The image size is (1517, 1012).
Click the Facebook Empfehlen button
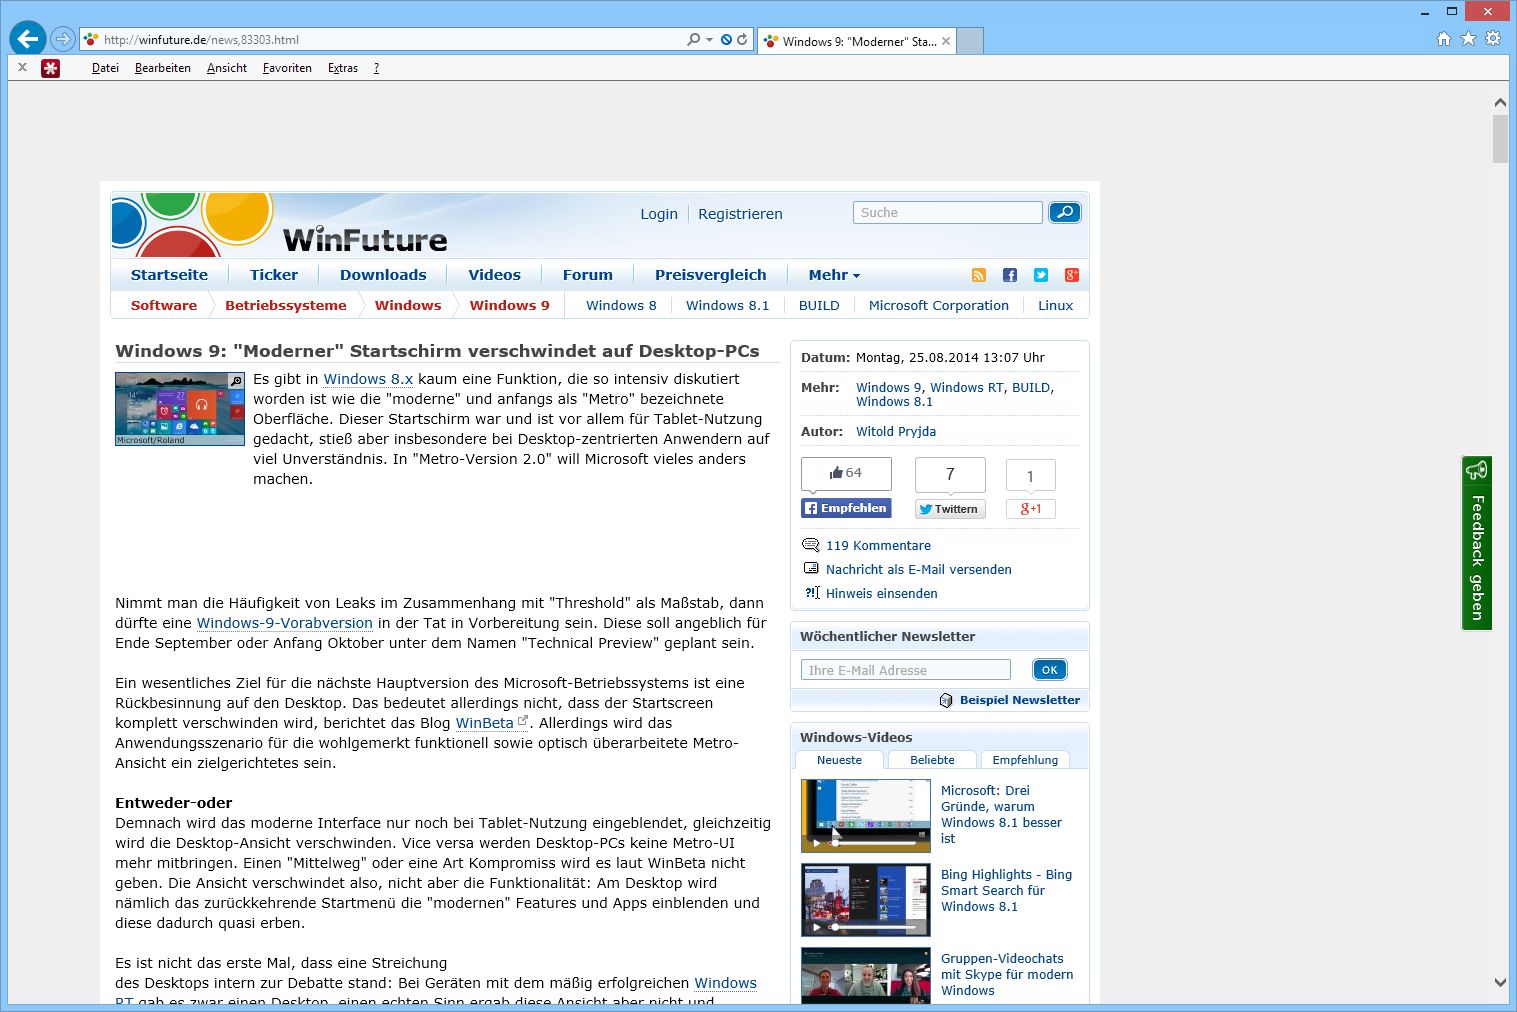[846, 508]
